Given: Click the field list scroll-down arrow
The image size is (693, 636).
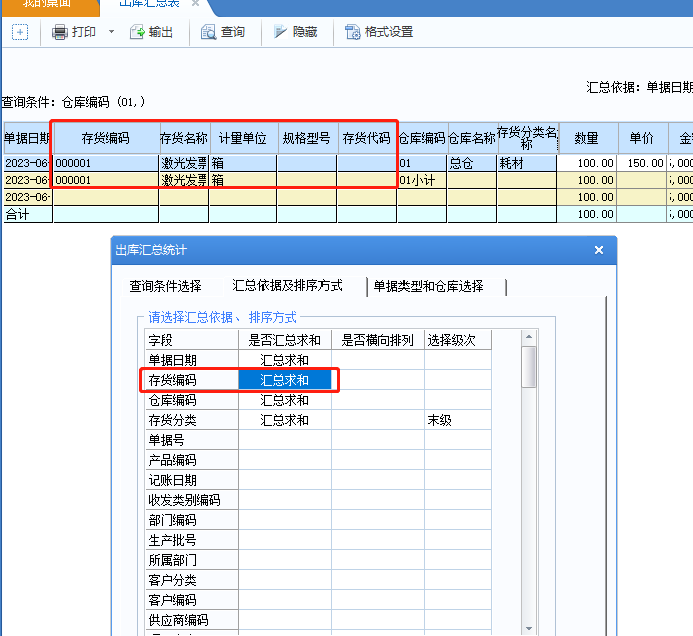Looking at the screenshot, I should [529, 628].
